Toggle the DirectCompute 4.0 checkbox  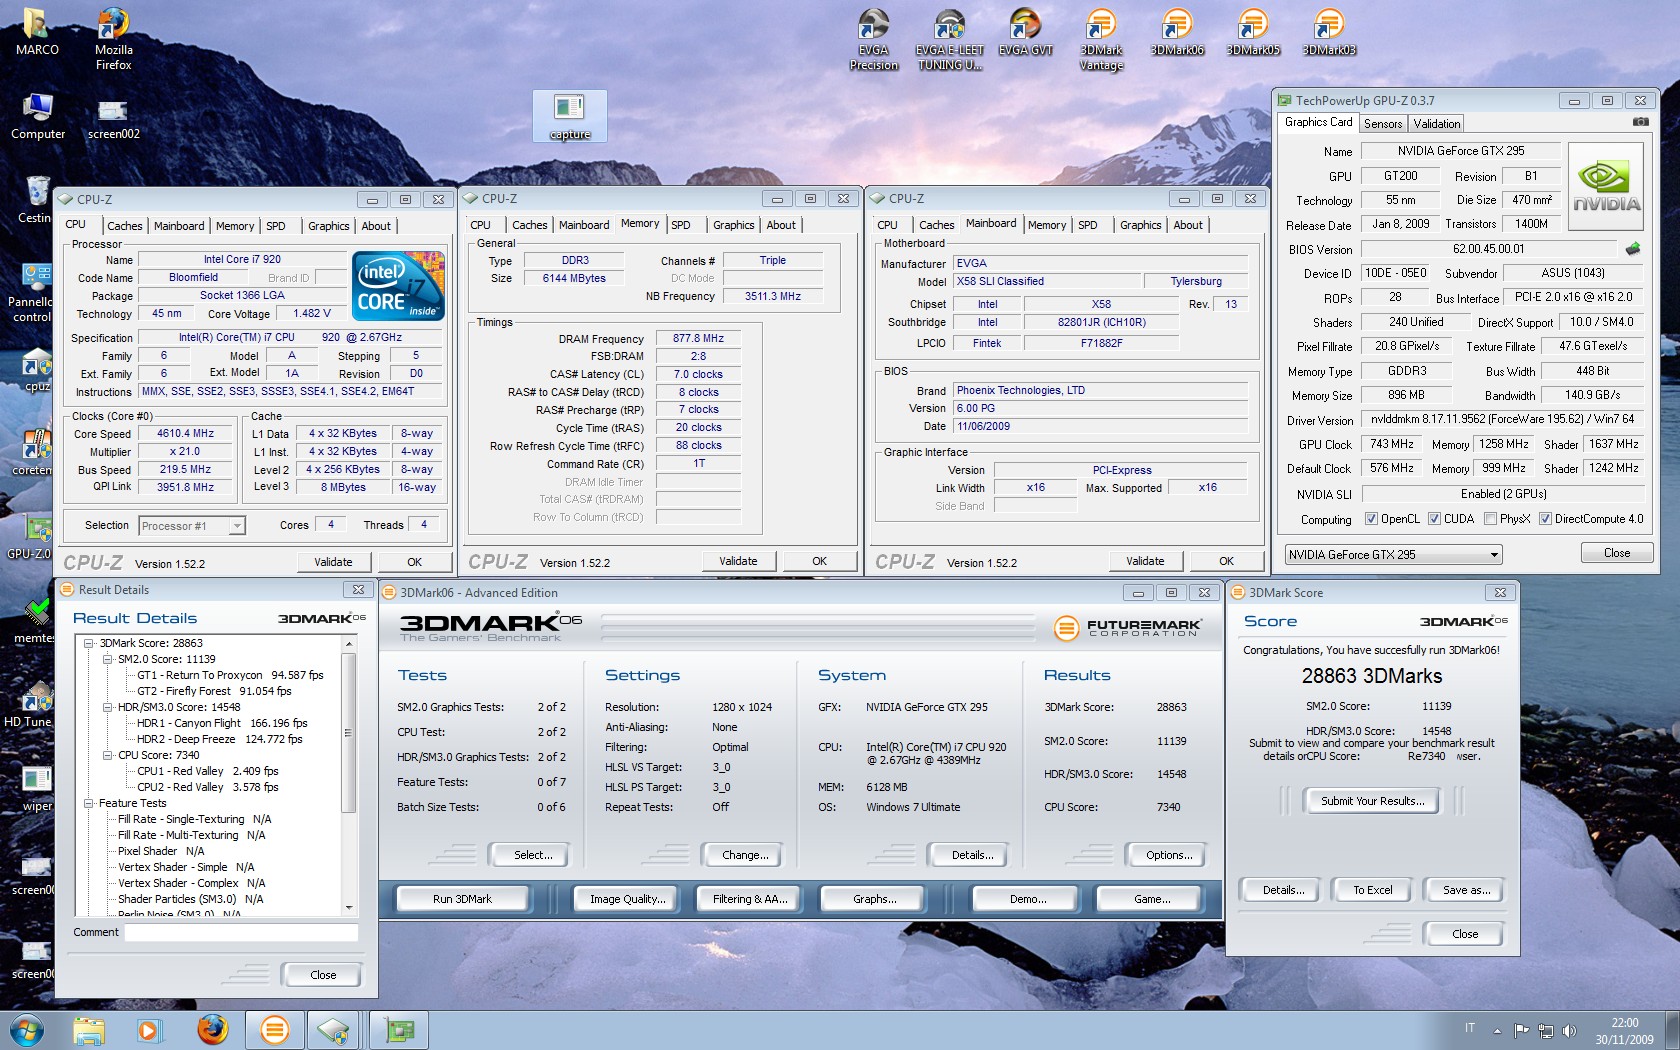[1545, 519]
